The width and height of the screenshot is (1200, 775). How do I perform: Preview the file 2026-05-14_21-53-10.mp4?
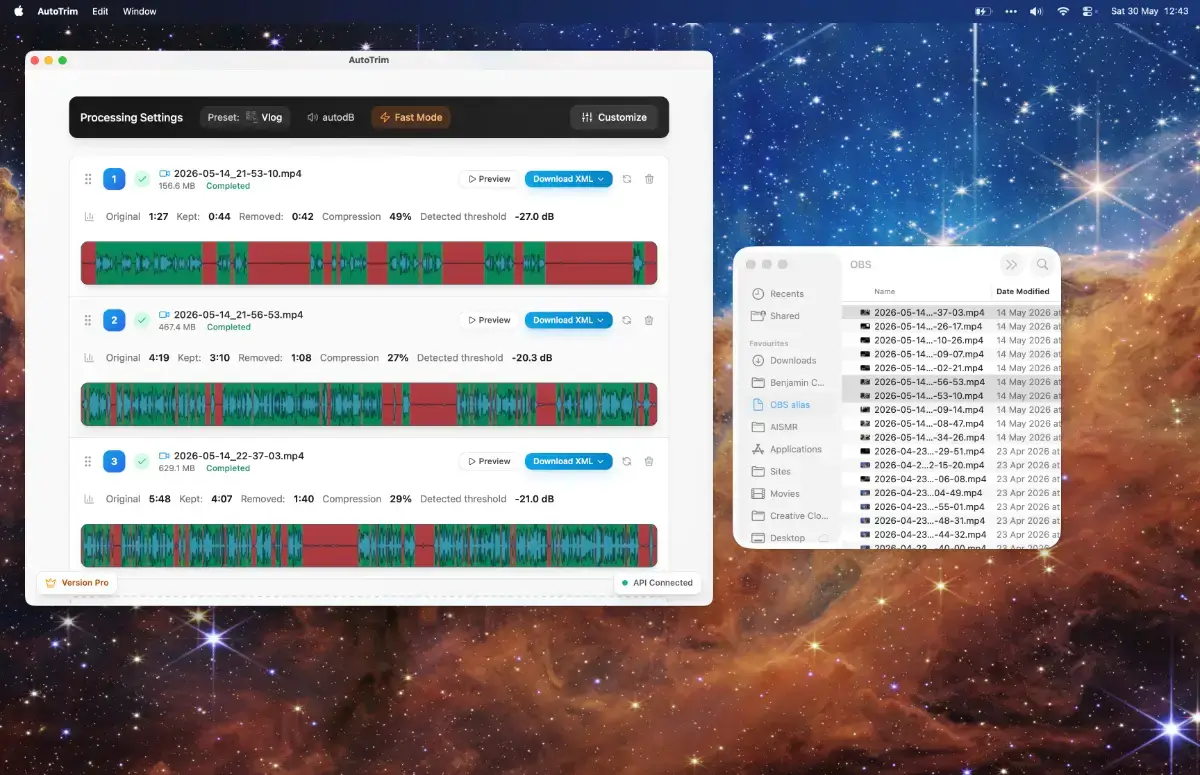coord(490,179)
